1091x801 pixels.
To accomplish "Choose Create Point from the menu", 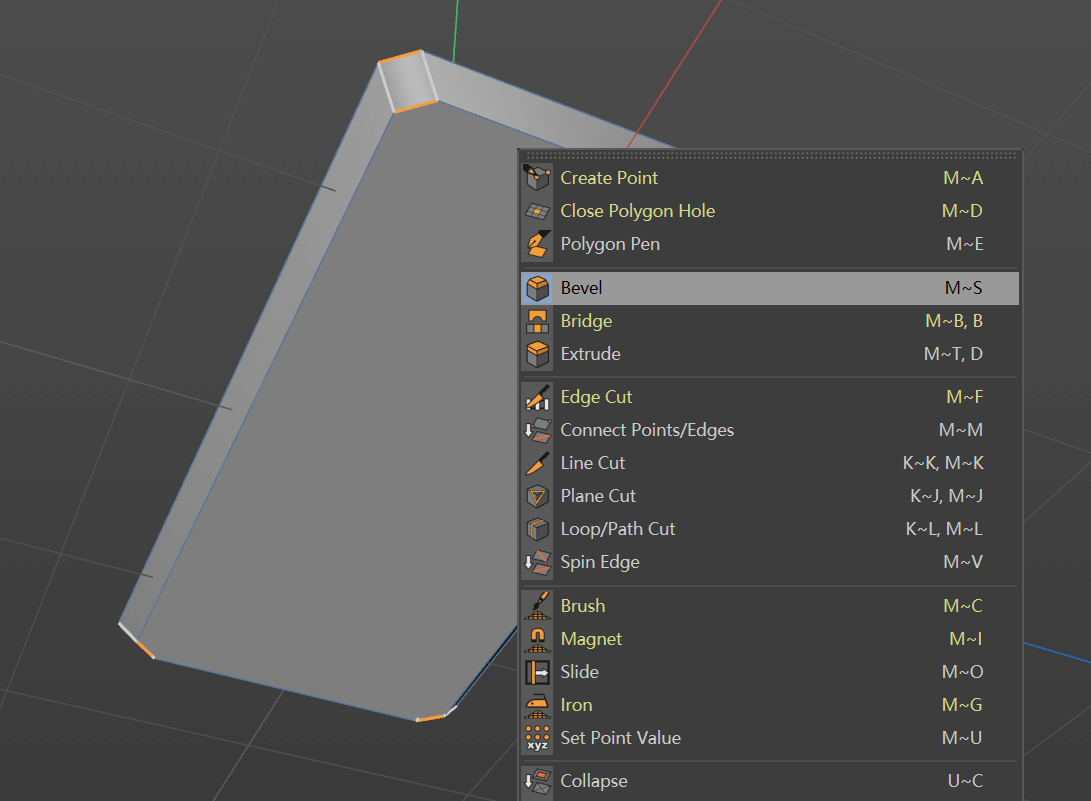I will pos(770,178).
